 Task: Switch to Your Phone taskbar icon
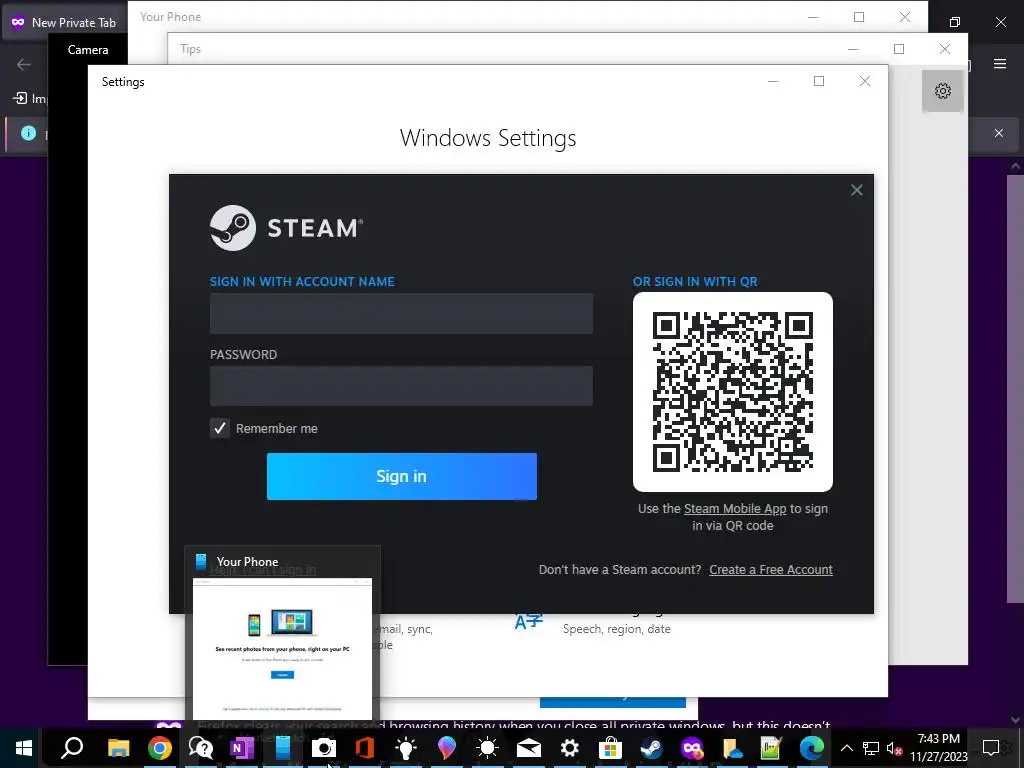(x=283, y=748)
